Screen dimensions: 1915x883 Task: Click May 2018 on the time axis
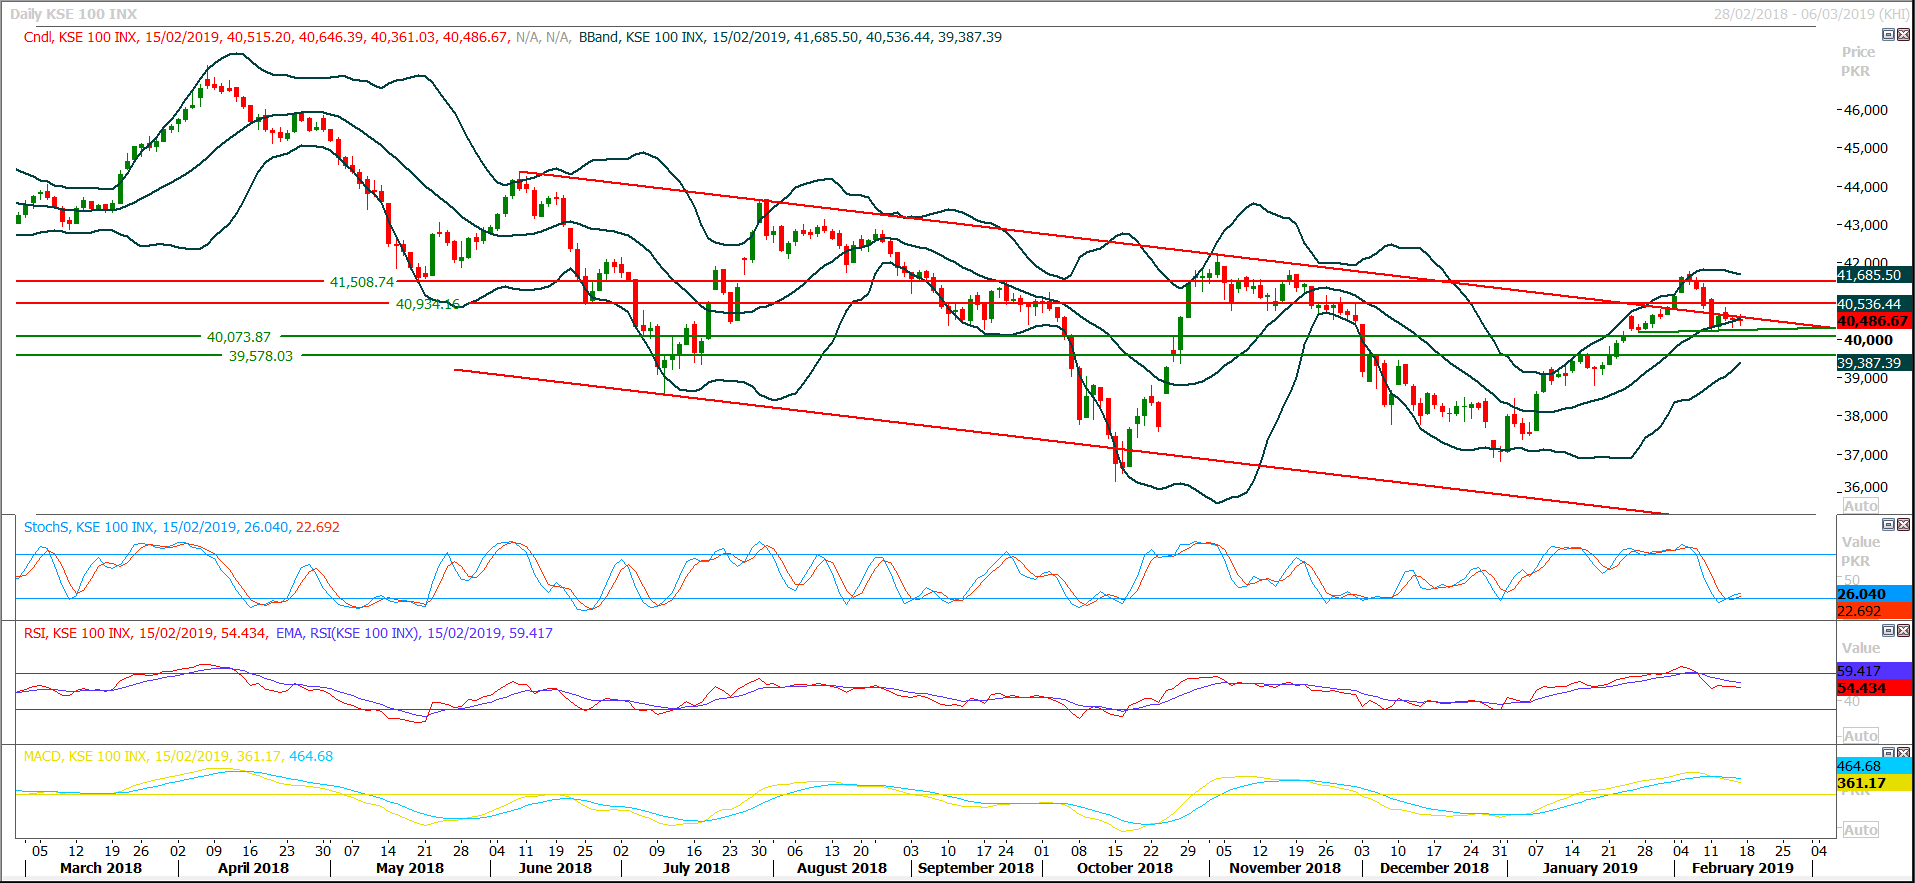pos(410,868)
